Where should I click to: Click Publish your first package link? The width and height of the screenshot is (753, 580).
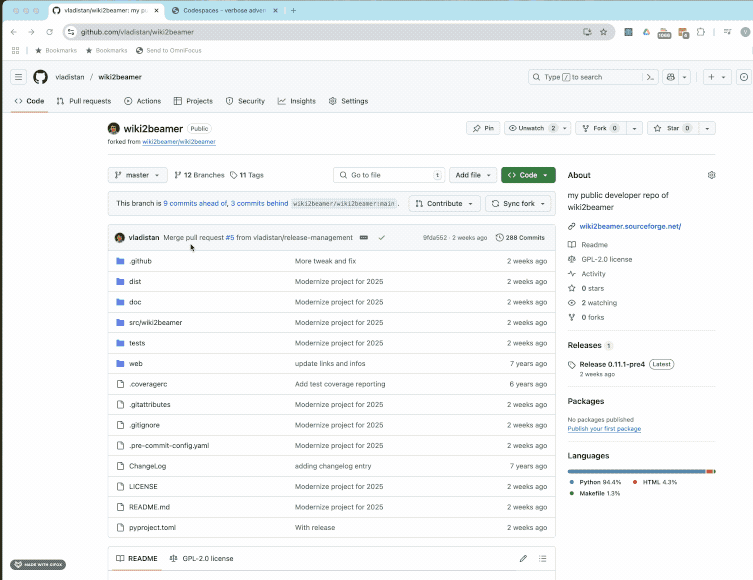(x=604, y=429)
